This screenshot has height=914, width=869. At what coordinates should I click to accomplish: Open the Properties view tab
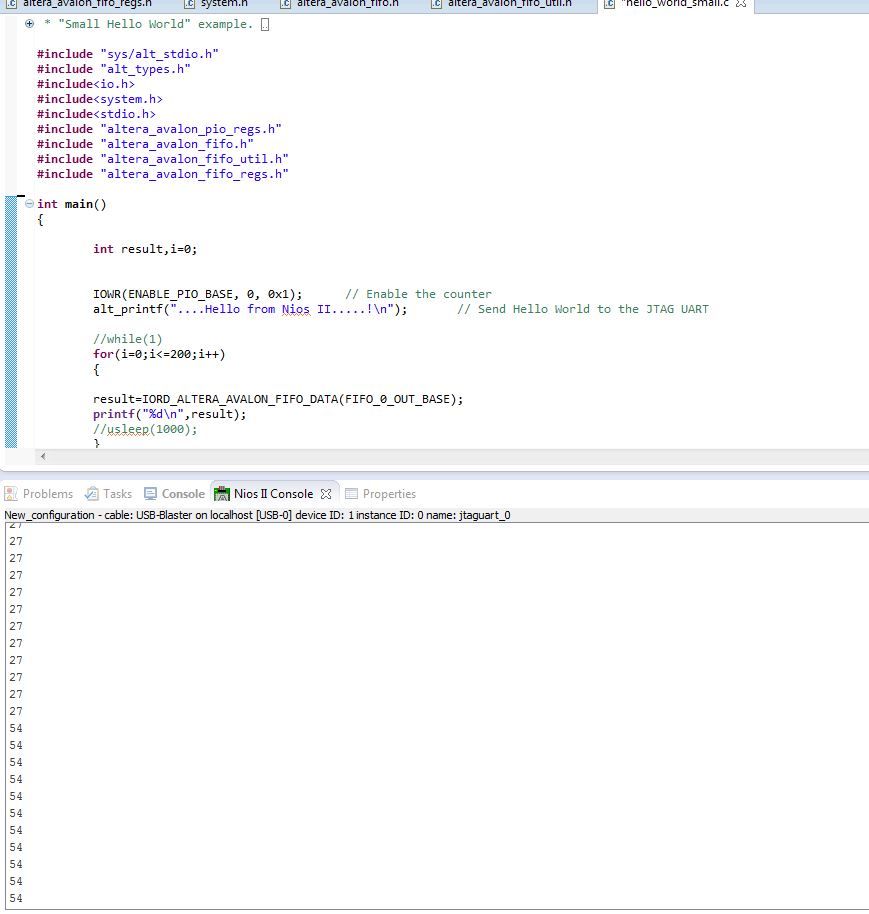(388, 494)
